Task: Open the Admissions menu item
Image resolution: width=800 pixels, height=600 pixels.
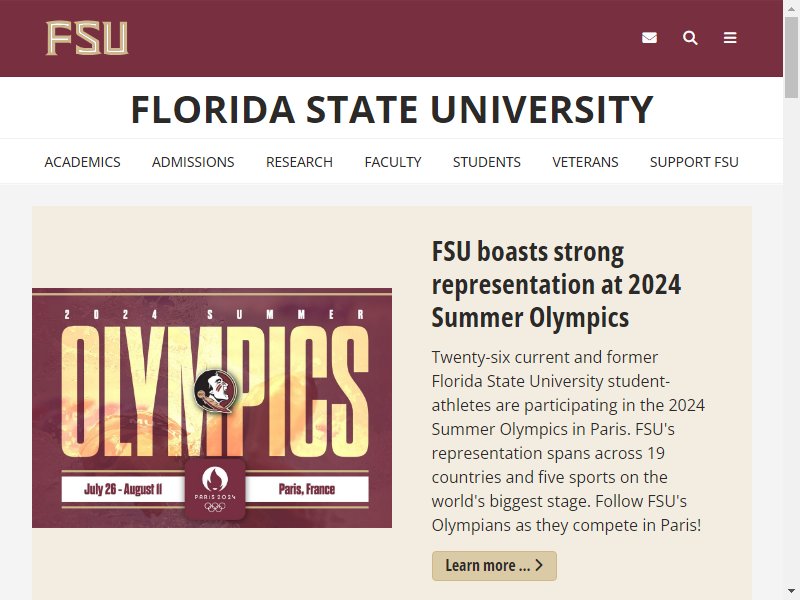Action: pyautogui.click(x=193, y=162)
